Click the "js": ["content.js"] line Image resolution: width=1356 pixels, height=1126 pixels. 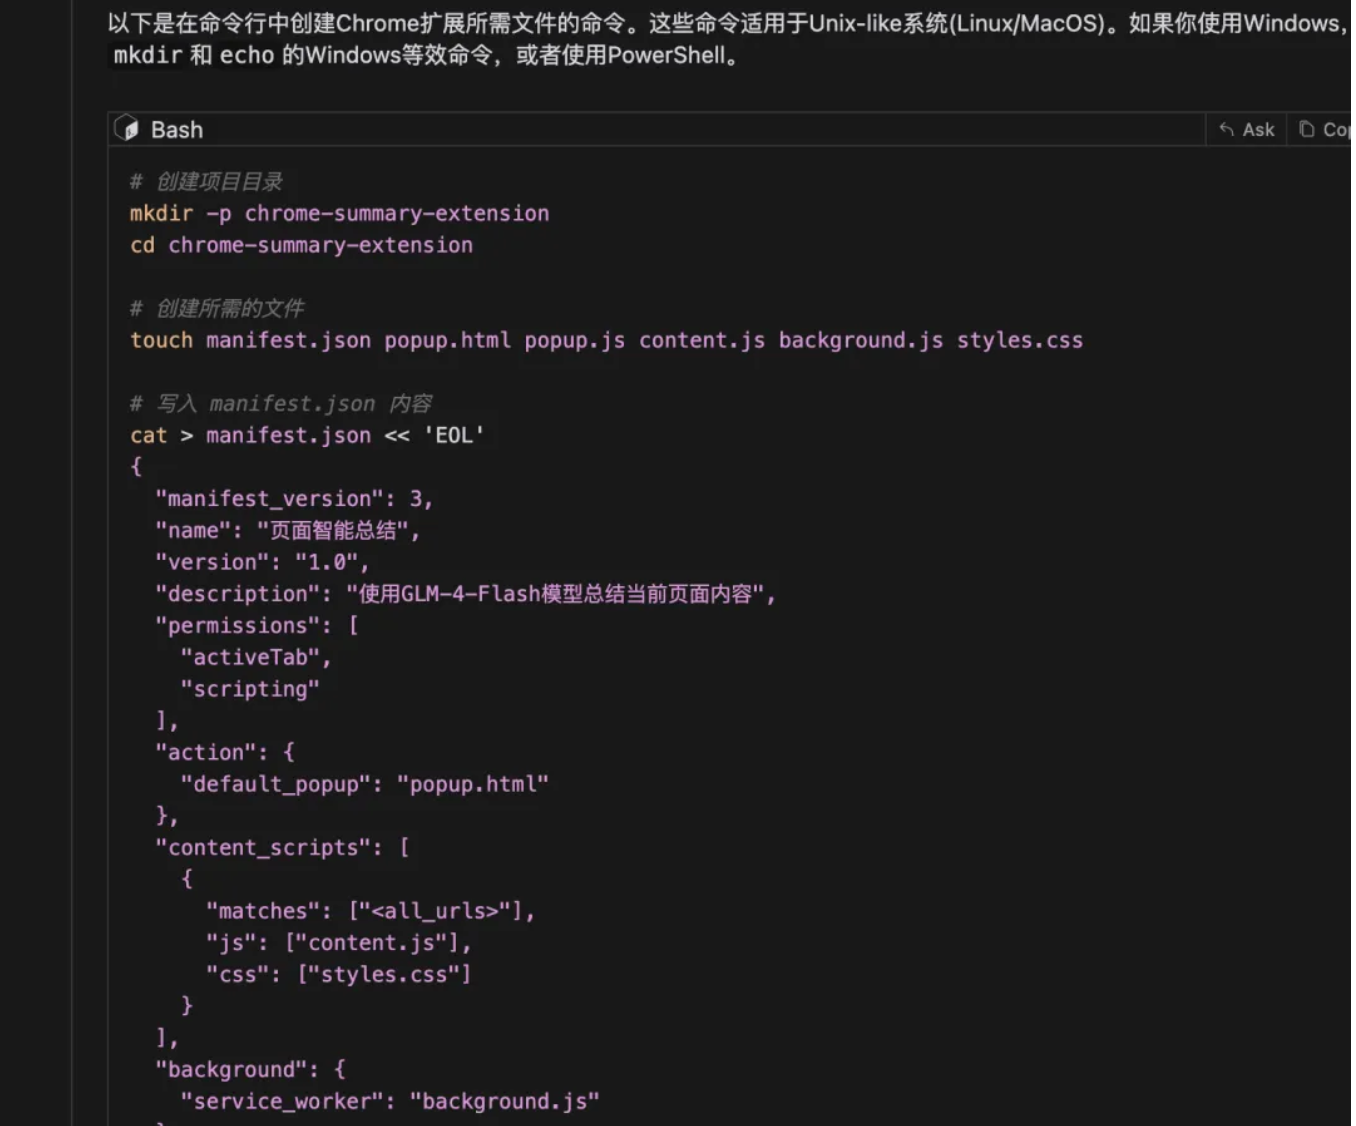(x=339, y=942)
